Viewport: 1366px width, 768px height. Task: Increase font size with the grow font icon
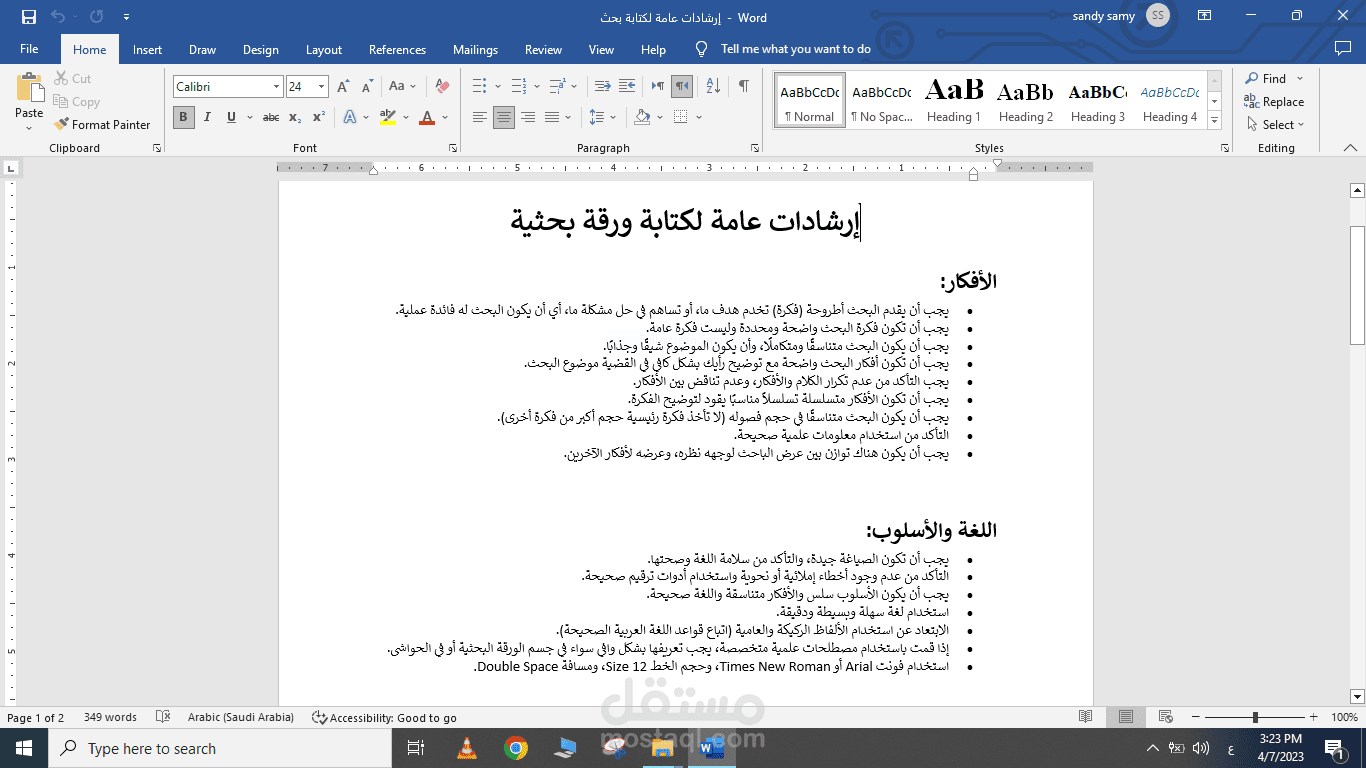point(343,87)
